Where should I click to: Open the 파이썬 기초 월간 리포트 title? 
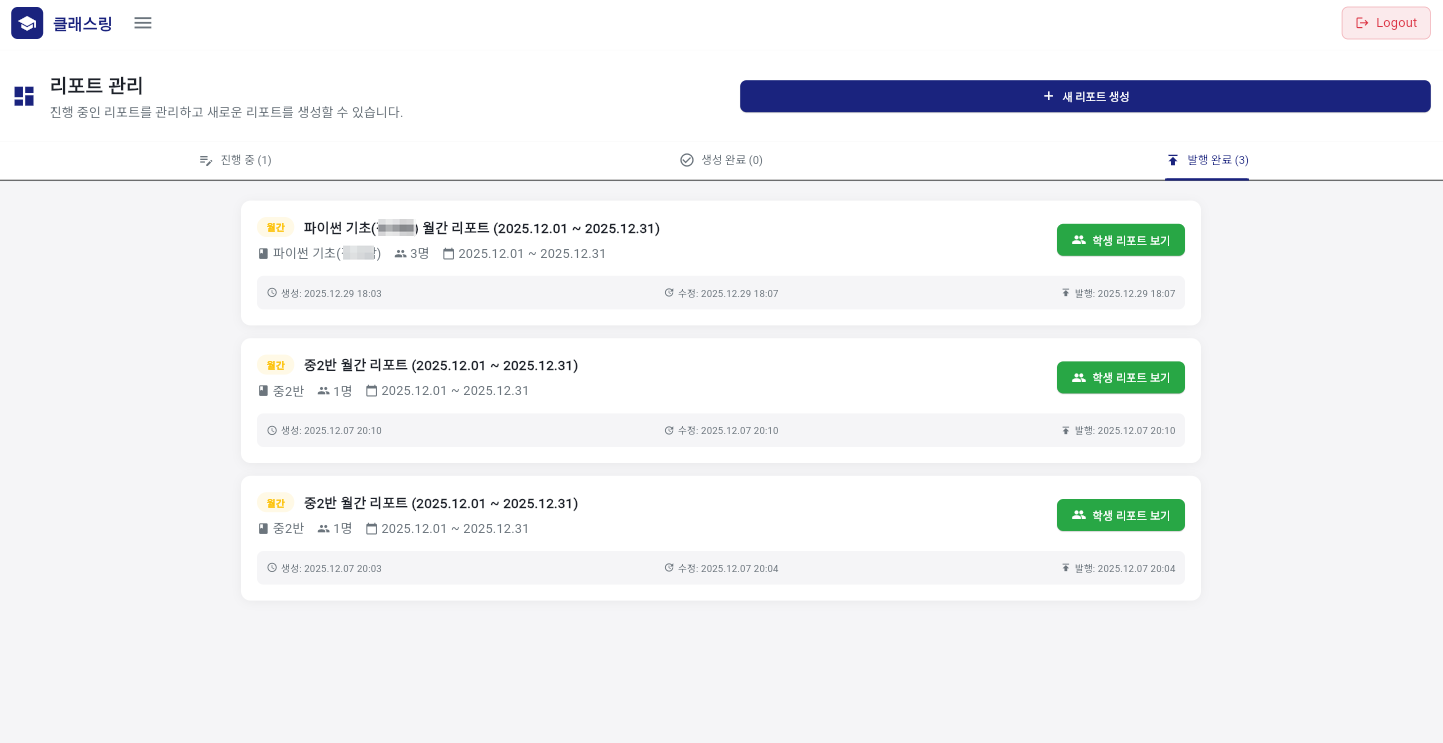(481, 228)
